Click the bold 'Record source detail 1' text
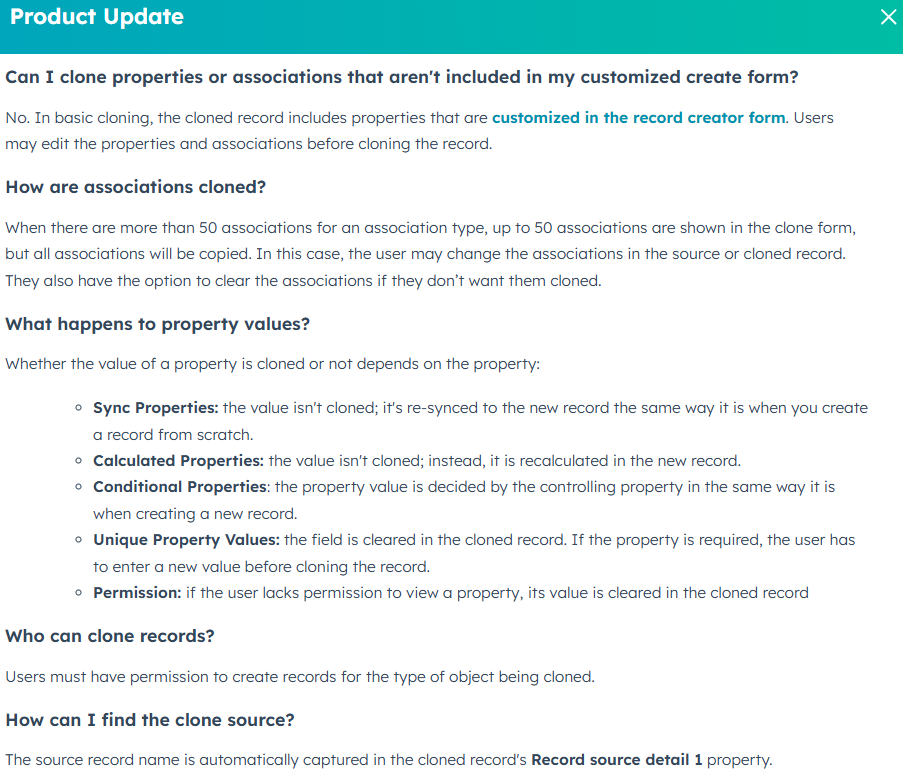The height and width of the screenshot is (773, 903). tap(616, 760)
